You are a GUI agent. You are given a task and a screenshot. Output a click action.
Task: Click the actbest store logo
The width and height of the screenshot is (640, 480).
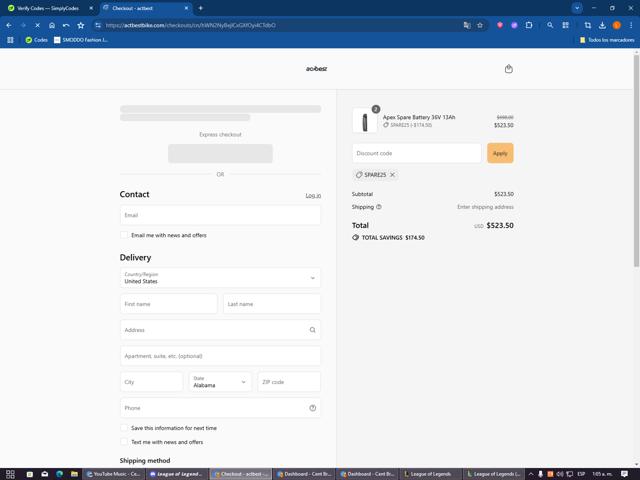tap(316, 69)
